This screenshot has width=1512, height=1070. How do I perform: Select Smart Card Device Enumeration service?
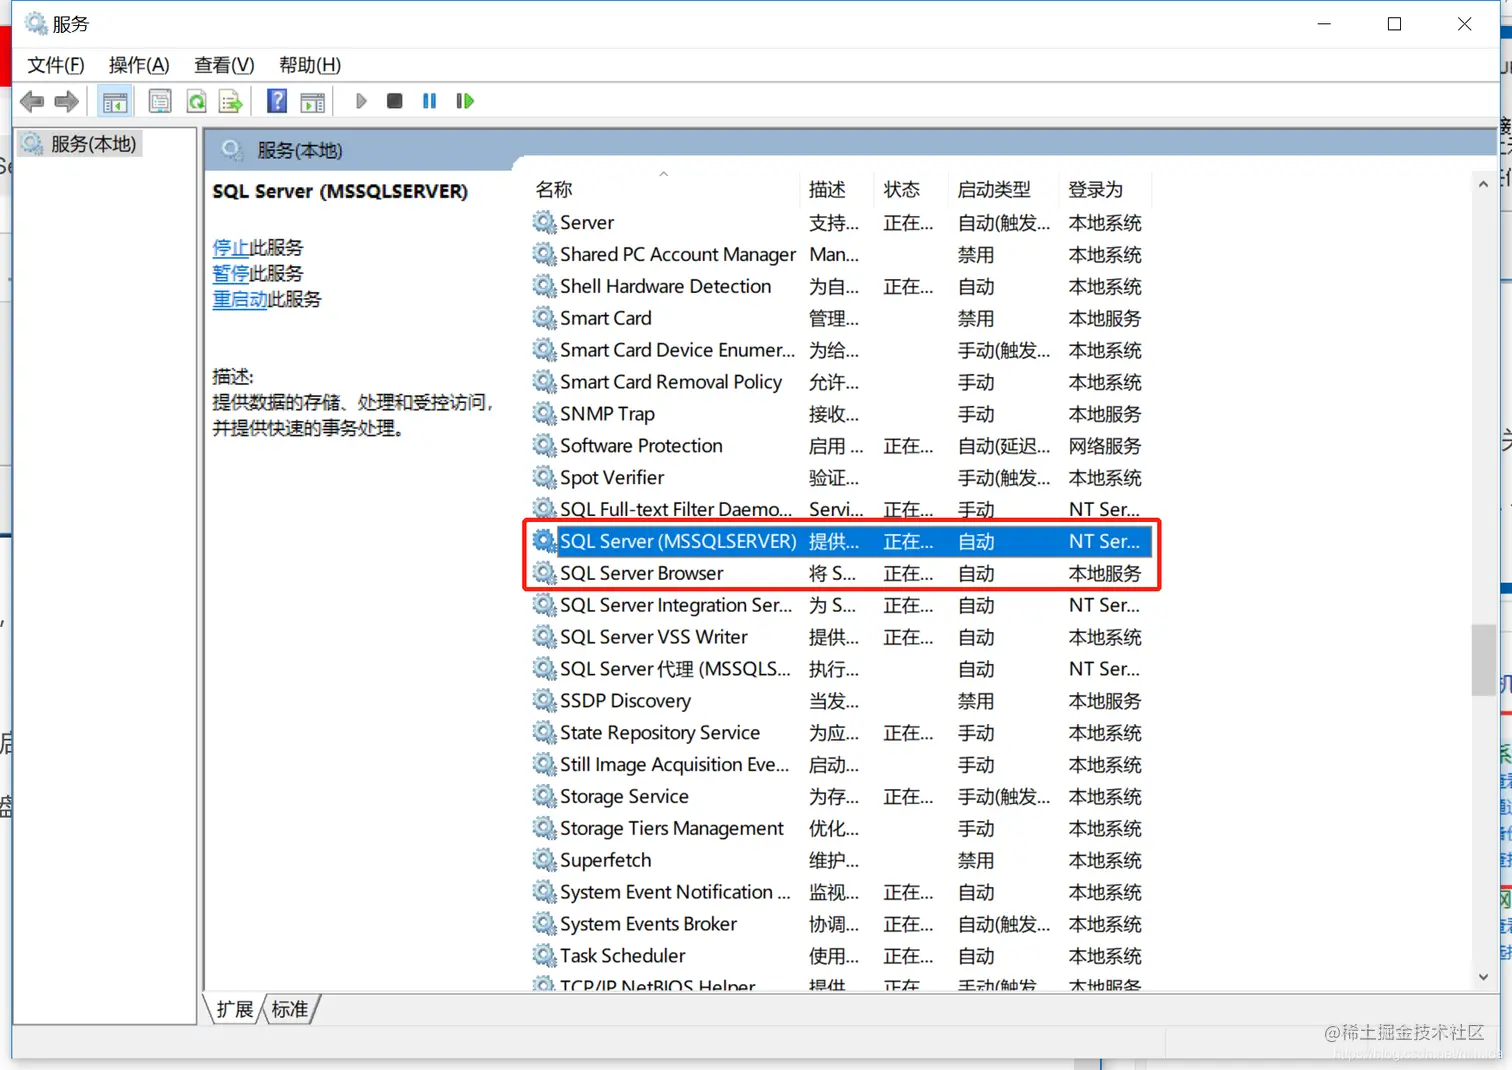840,350
